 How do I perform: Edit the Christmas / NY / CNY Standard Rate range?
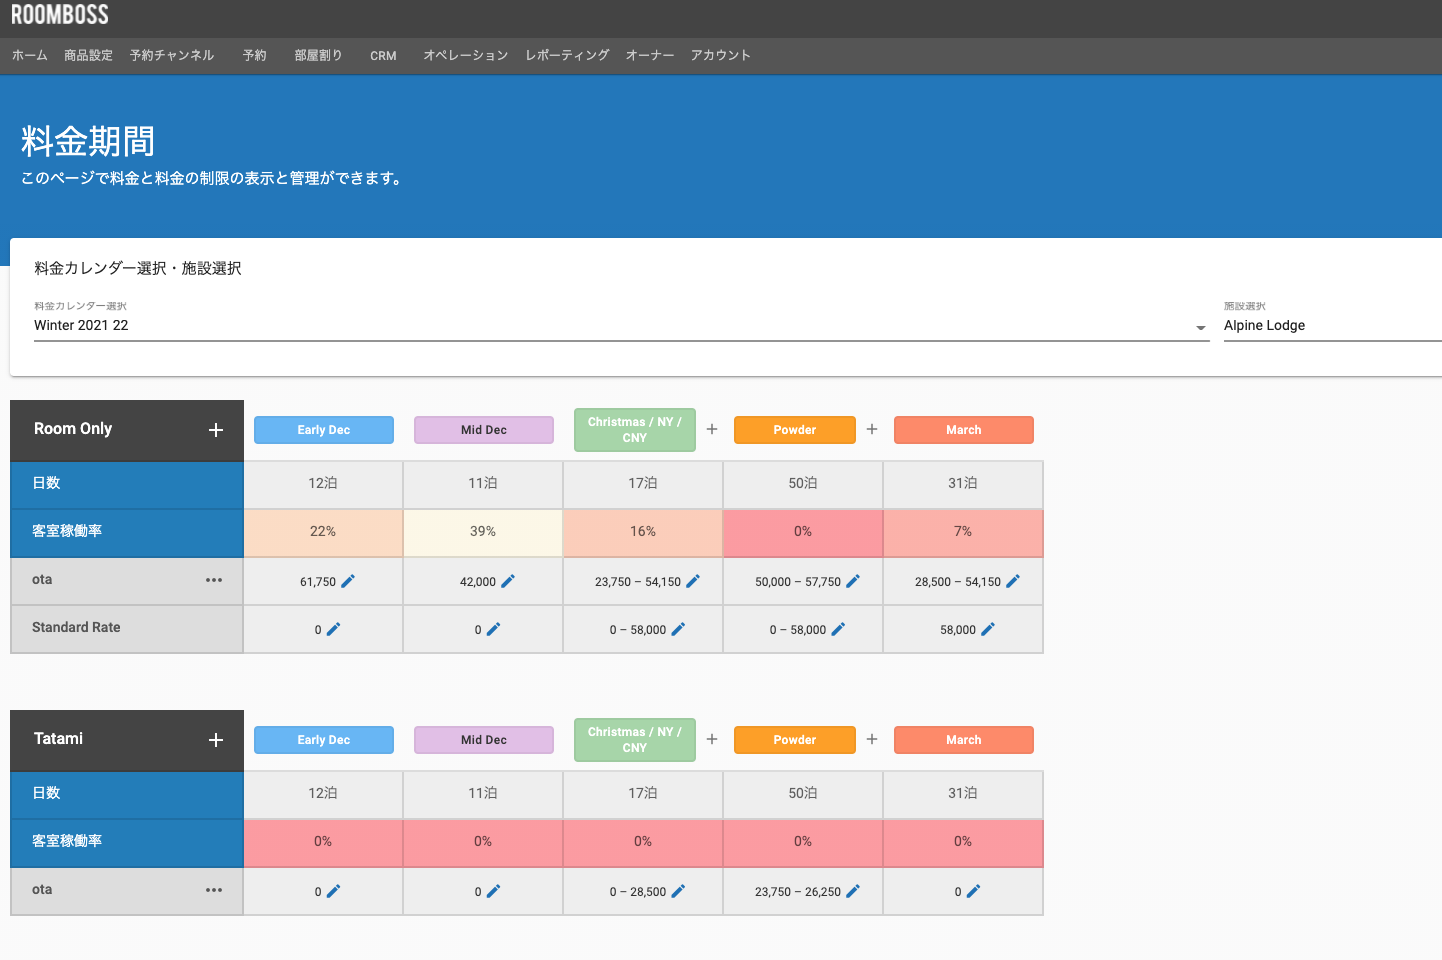click(678, 629)
